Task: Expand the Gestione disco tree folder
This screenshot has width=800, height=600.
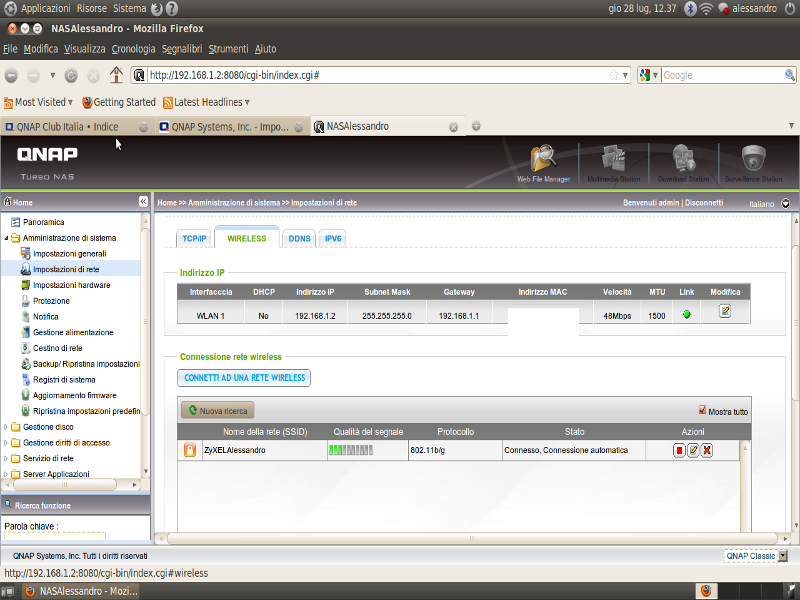Action: (7, 427)
